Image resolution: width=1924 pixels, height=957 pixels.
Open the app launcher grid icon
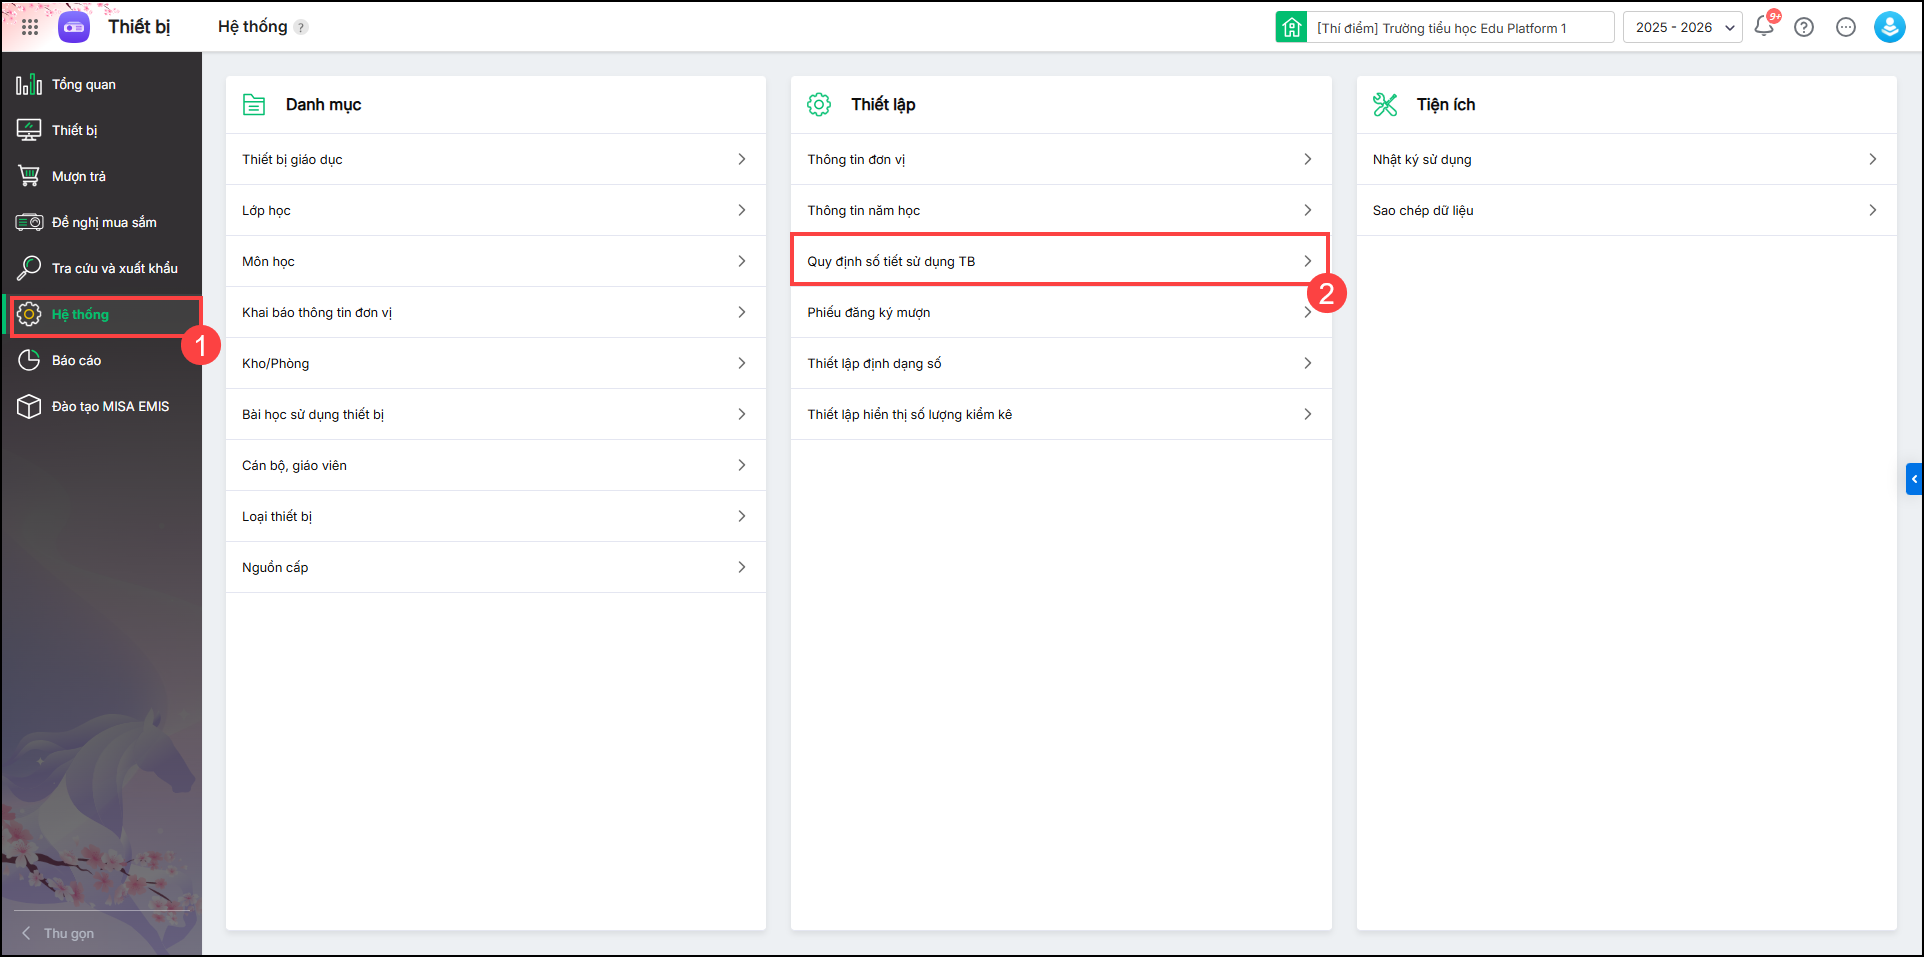click(x=30, y=27)
